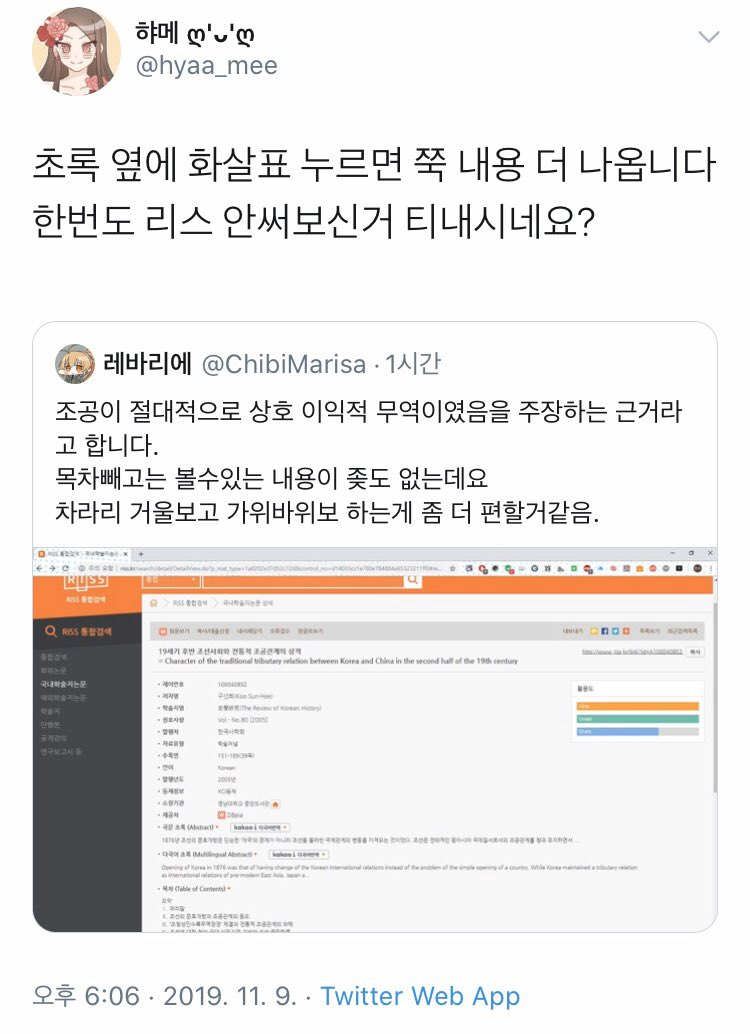Click the home icon in the RISS breadcrumb
The image size is (750, 1034).
pos(154,603)
